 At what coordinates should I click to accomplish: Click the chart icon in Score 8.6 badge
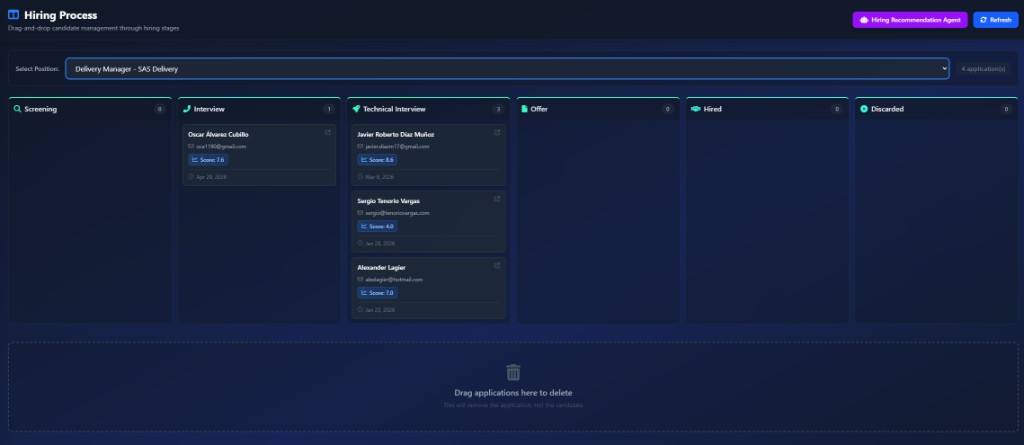364,159
